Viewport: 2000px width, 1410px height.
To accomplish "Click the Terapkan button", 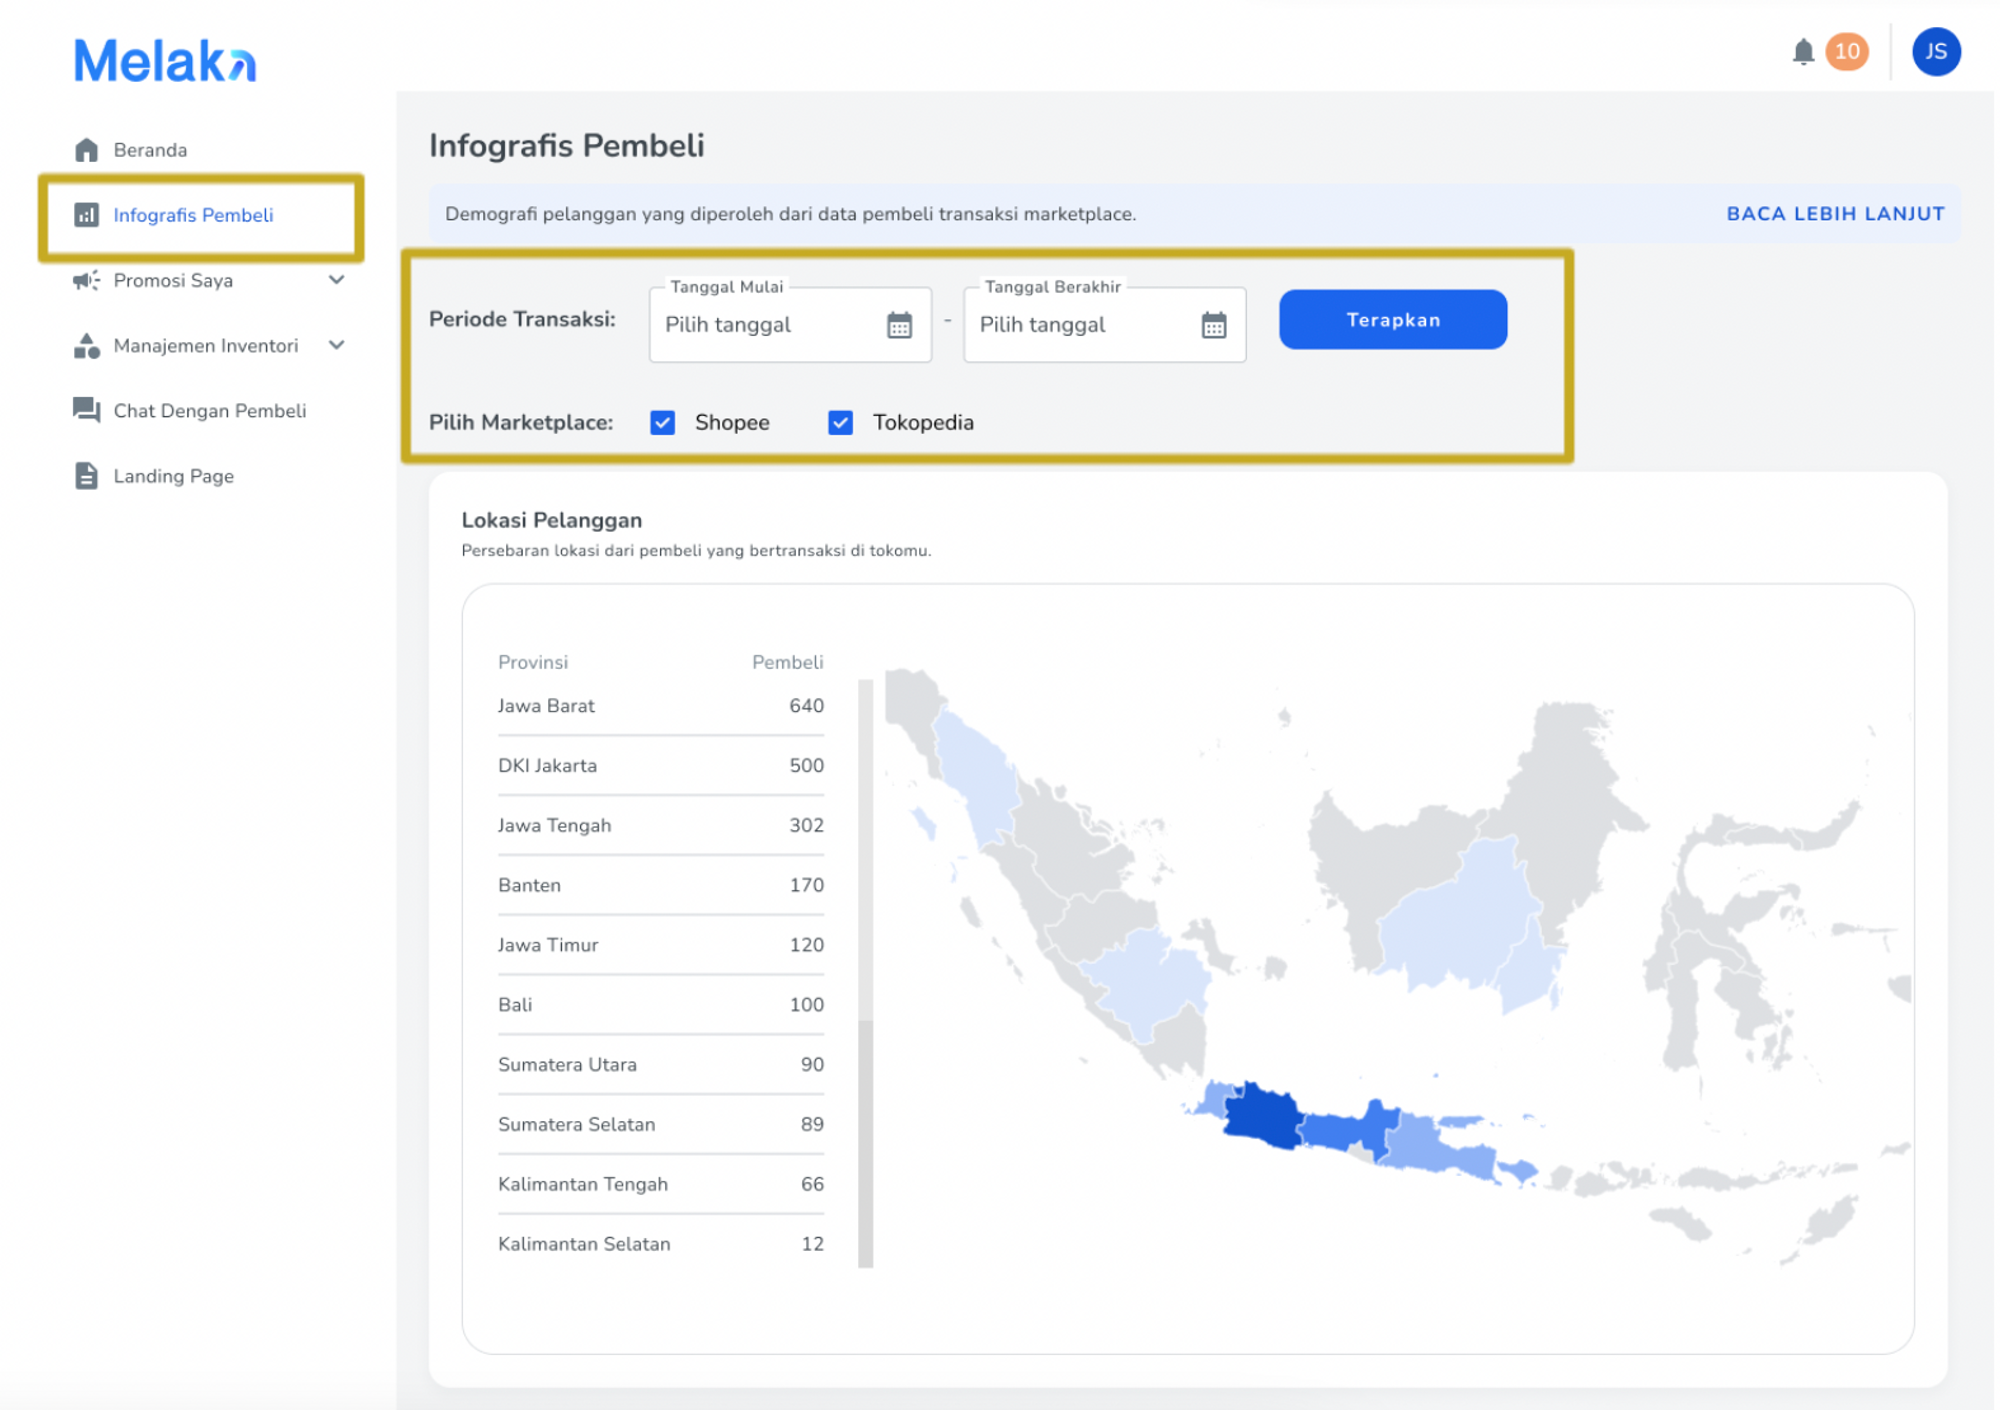I will 1393,320.
